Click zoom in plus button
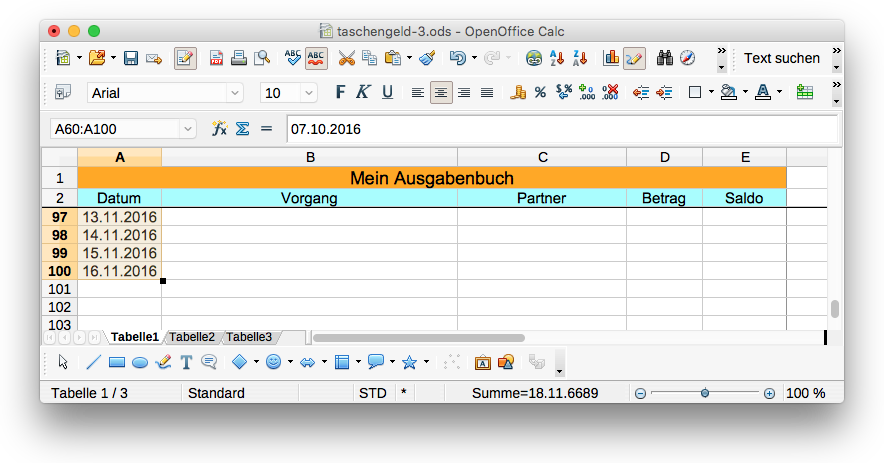 pos(769,394)
